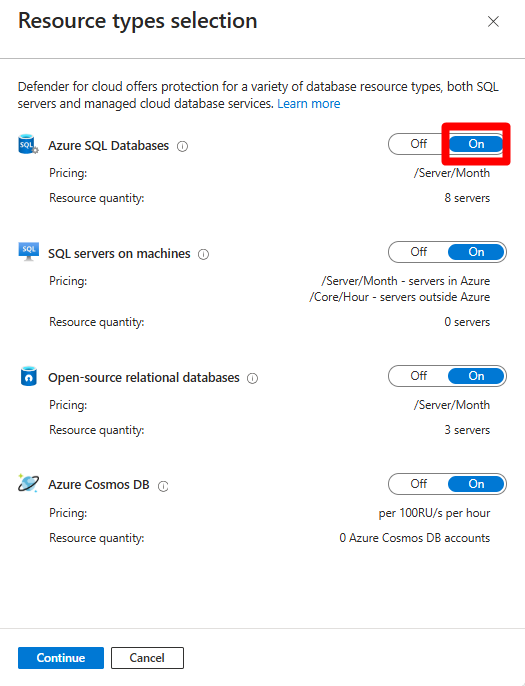The height and width of the screenshot is (686, 525).
Task: Click the SQL servers on machines icon
Action: point(28,252)
